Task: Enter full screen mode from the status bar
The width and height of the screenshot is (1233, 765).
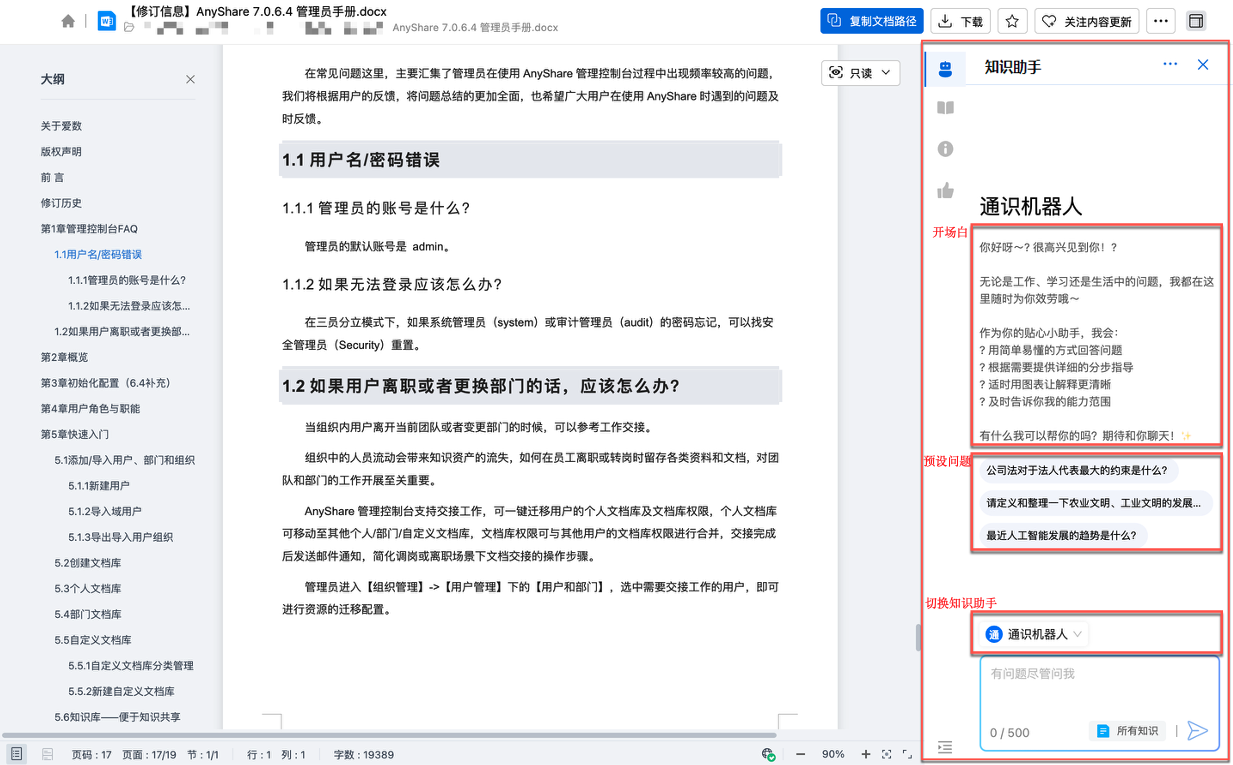Action: [x=907, y=754]
